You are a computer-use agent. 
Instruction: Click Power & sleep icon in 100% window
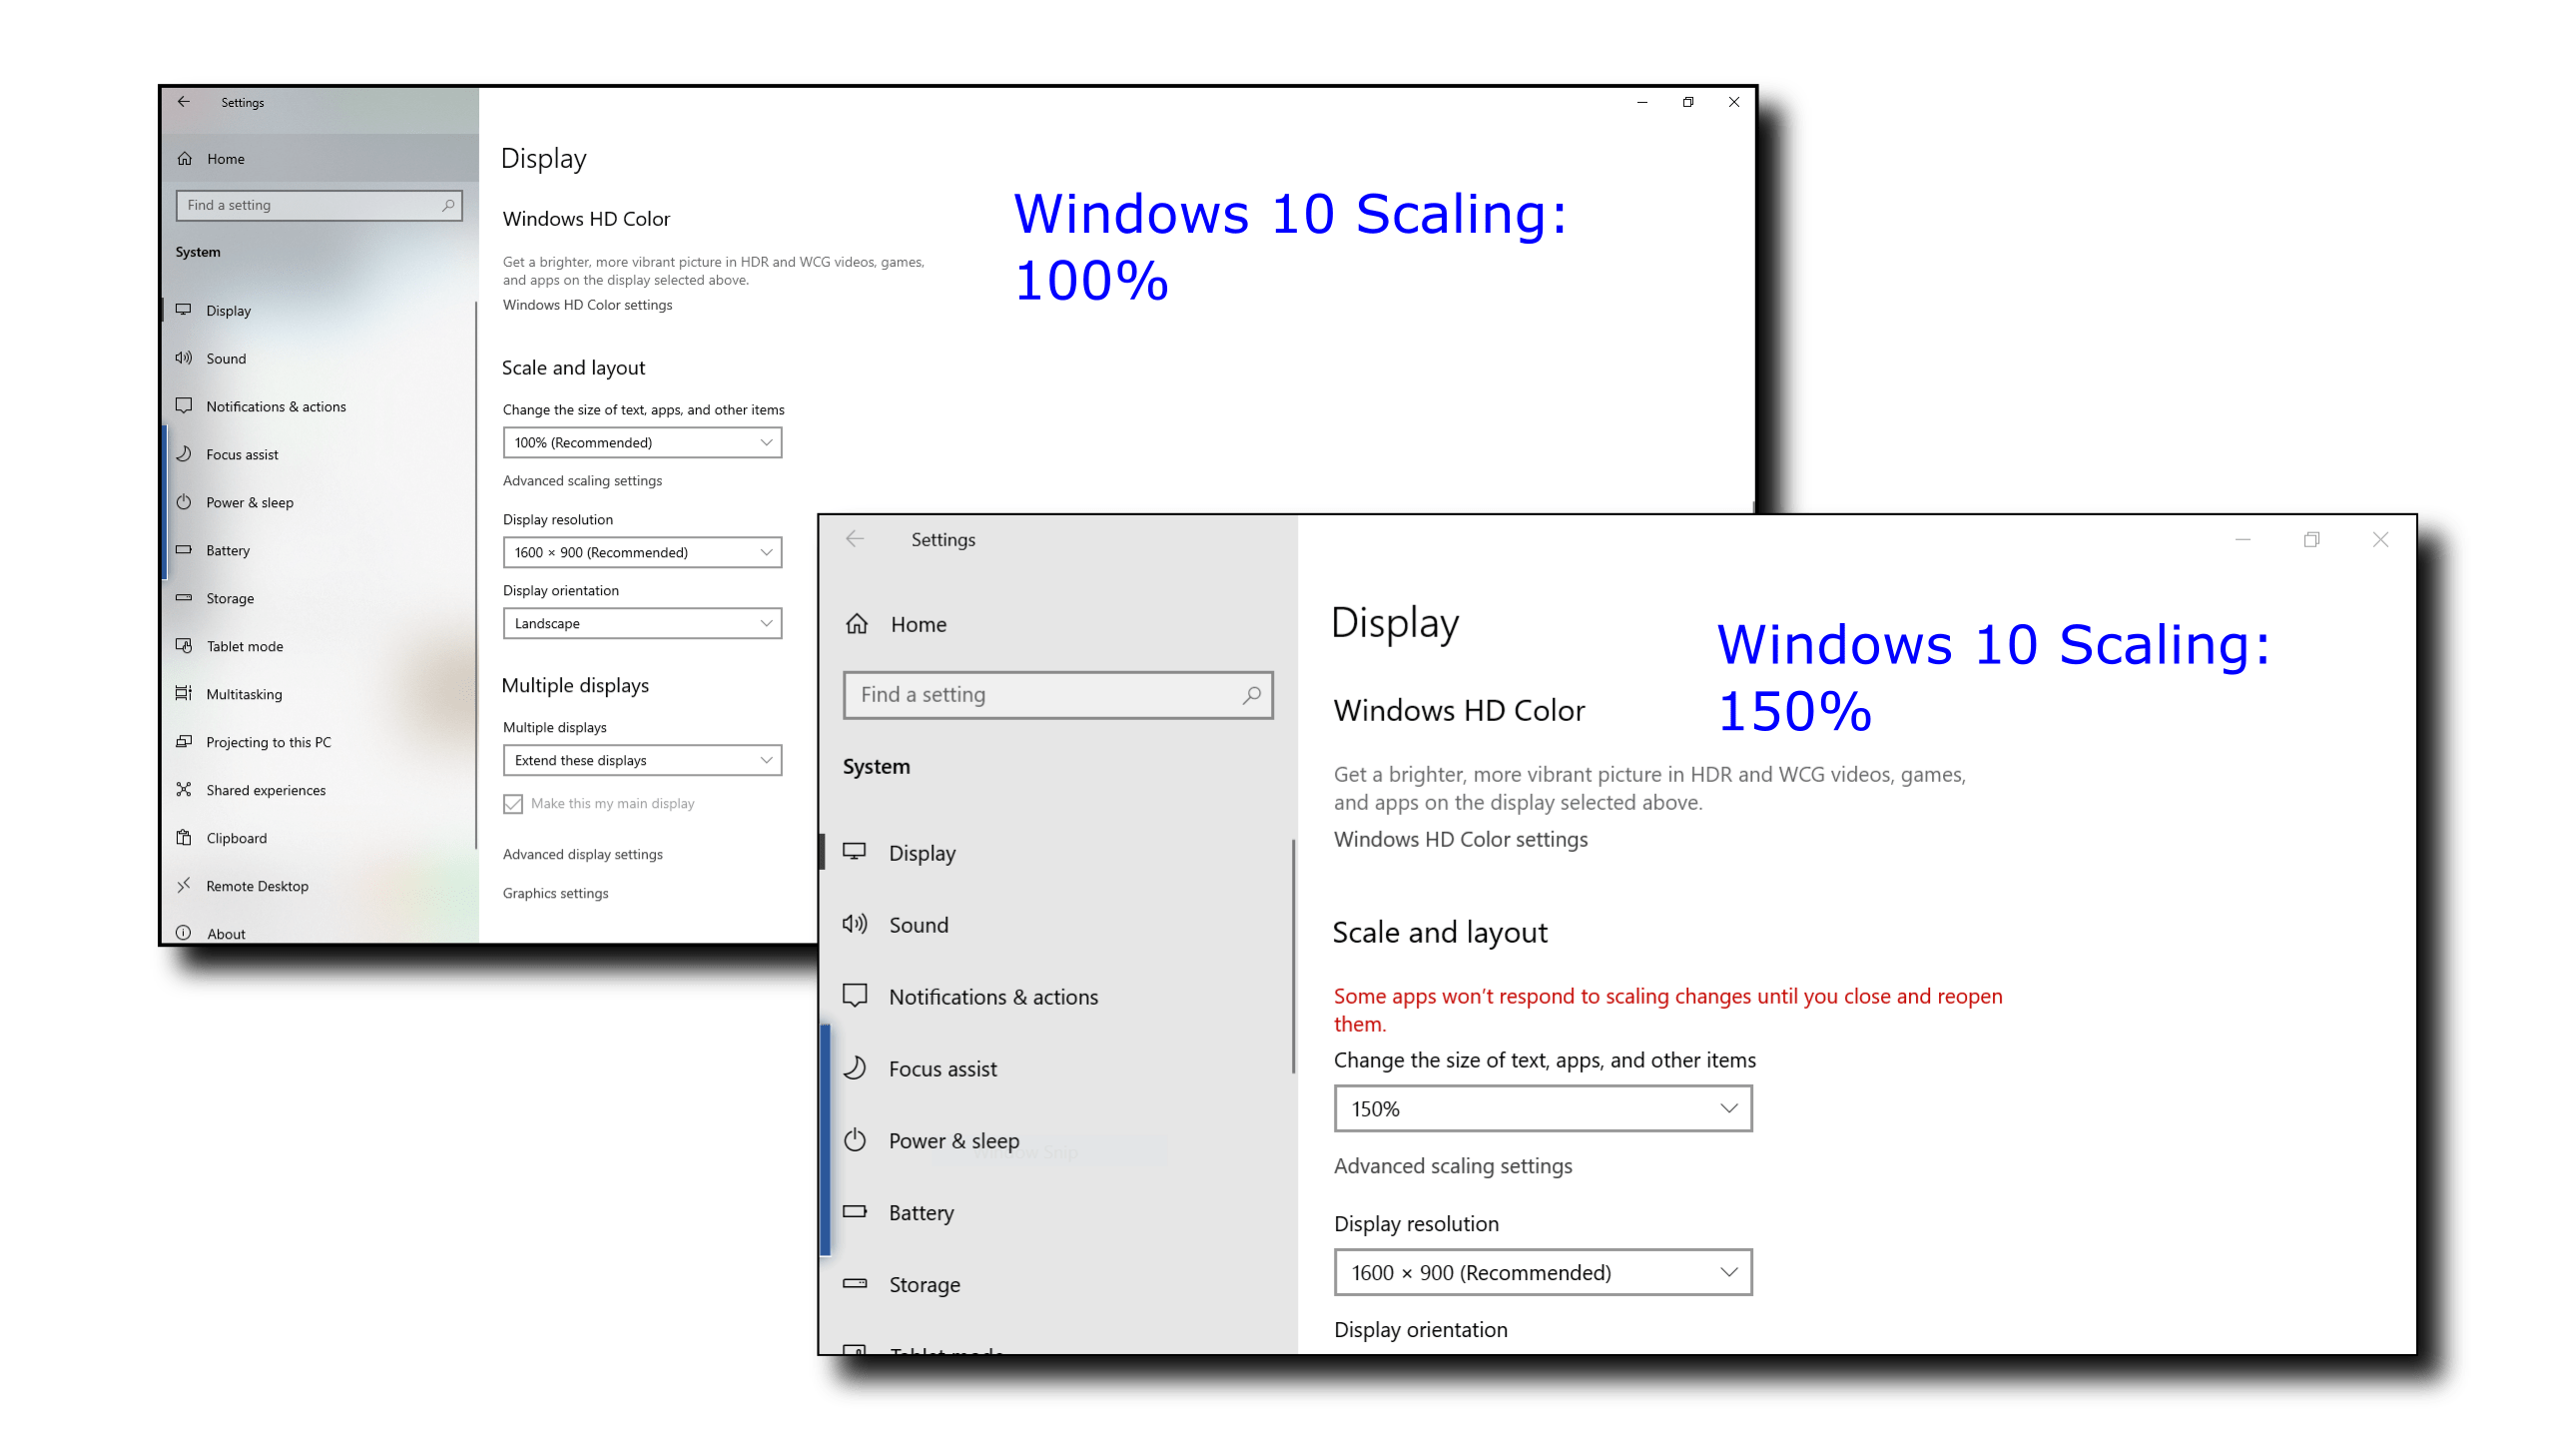[184, 502]
